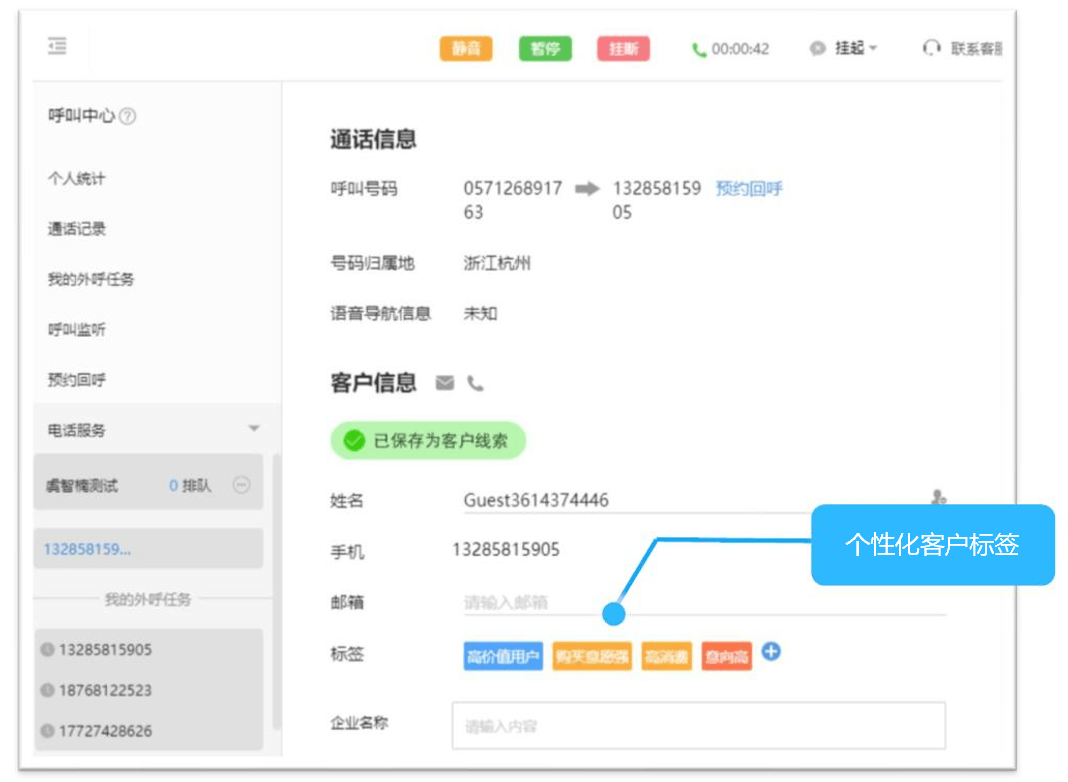Pause the call with the 暂停 button
Screen dimensions: 1068x782
tap(545, 48)
